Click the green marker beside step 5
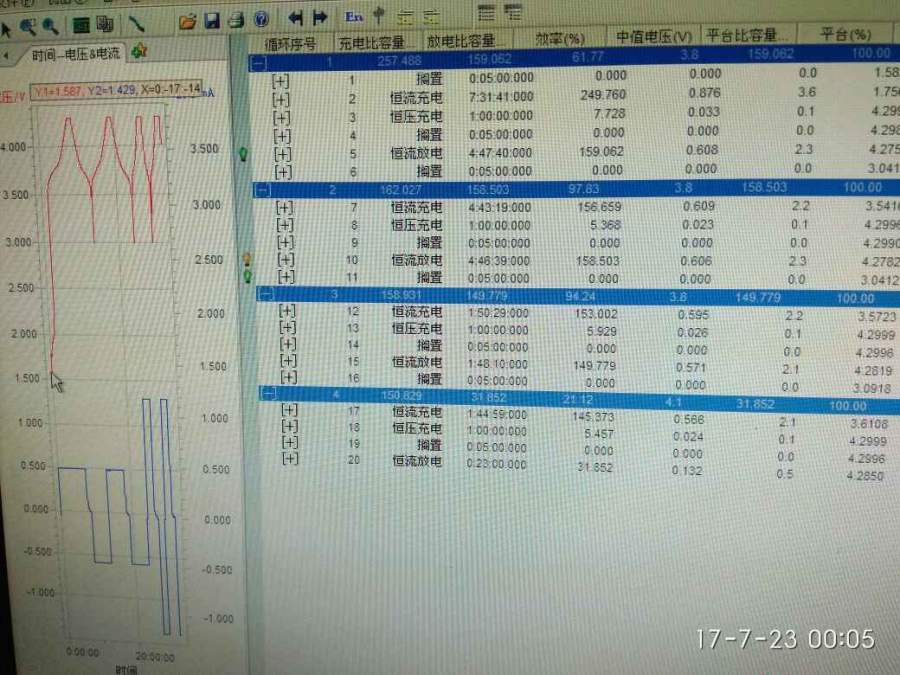 [243, 154]
